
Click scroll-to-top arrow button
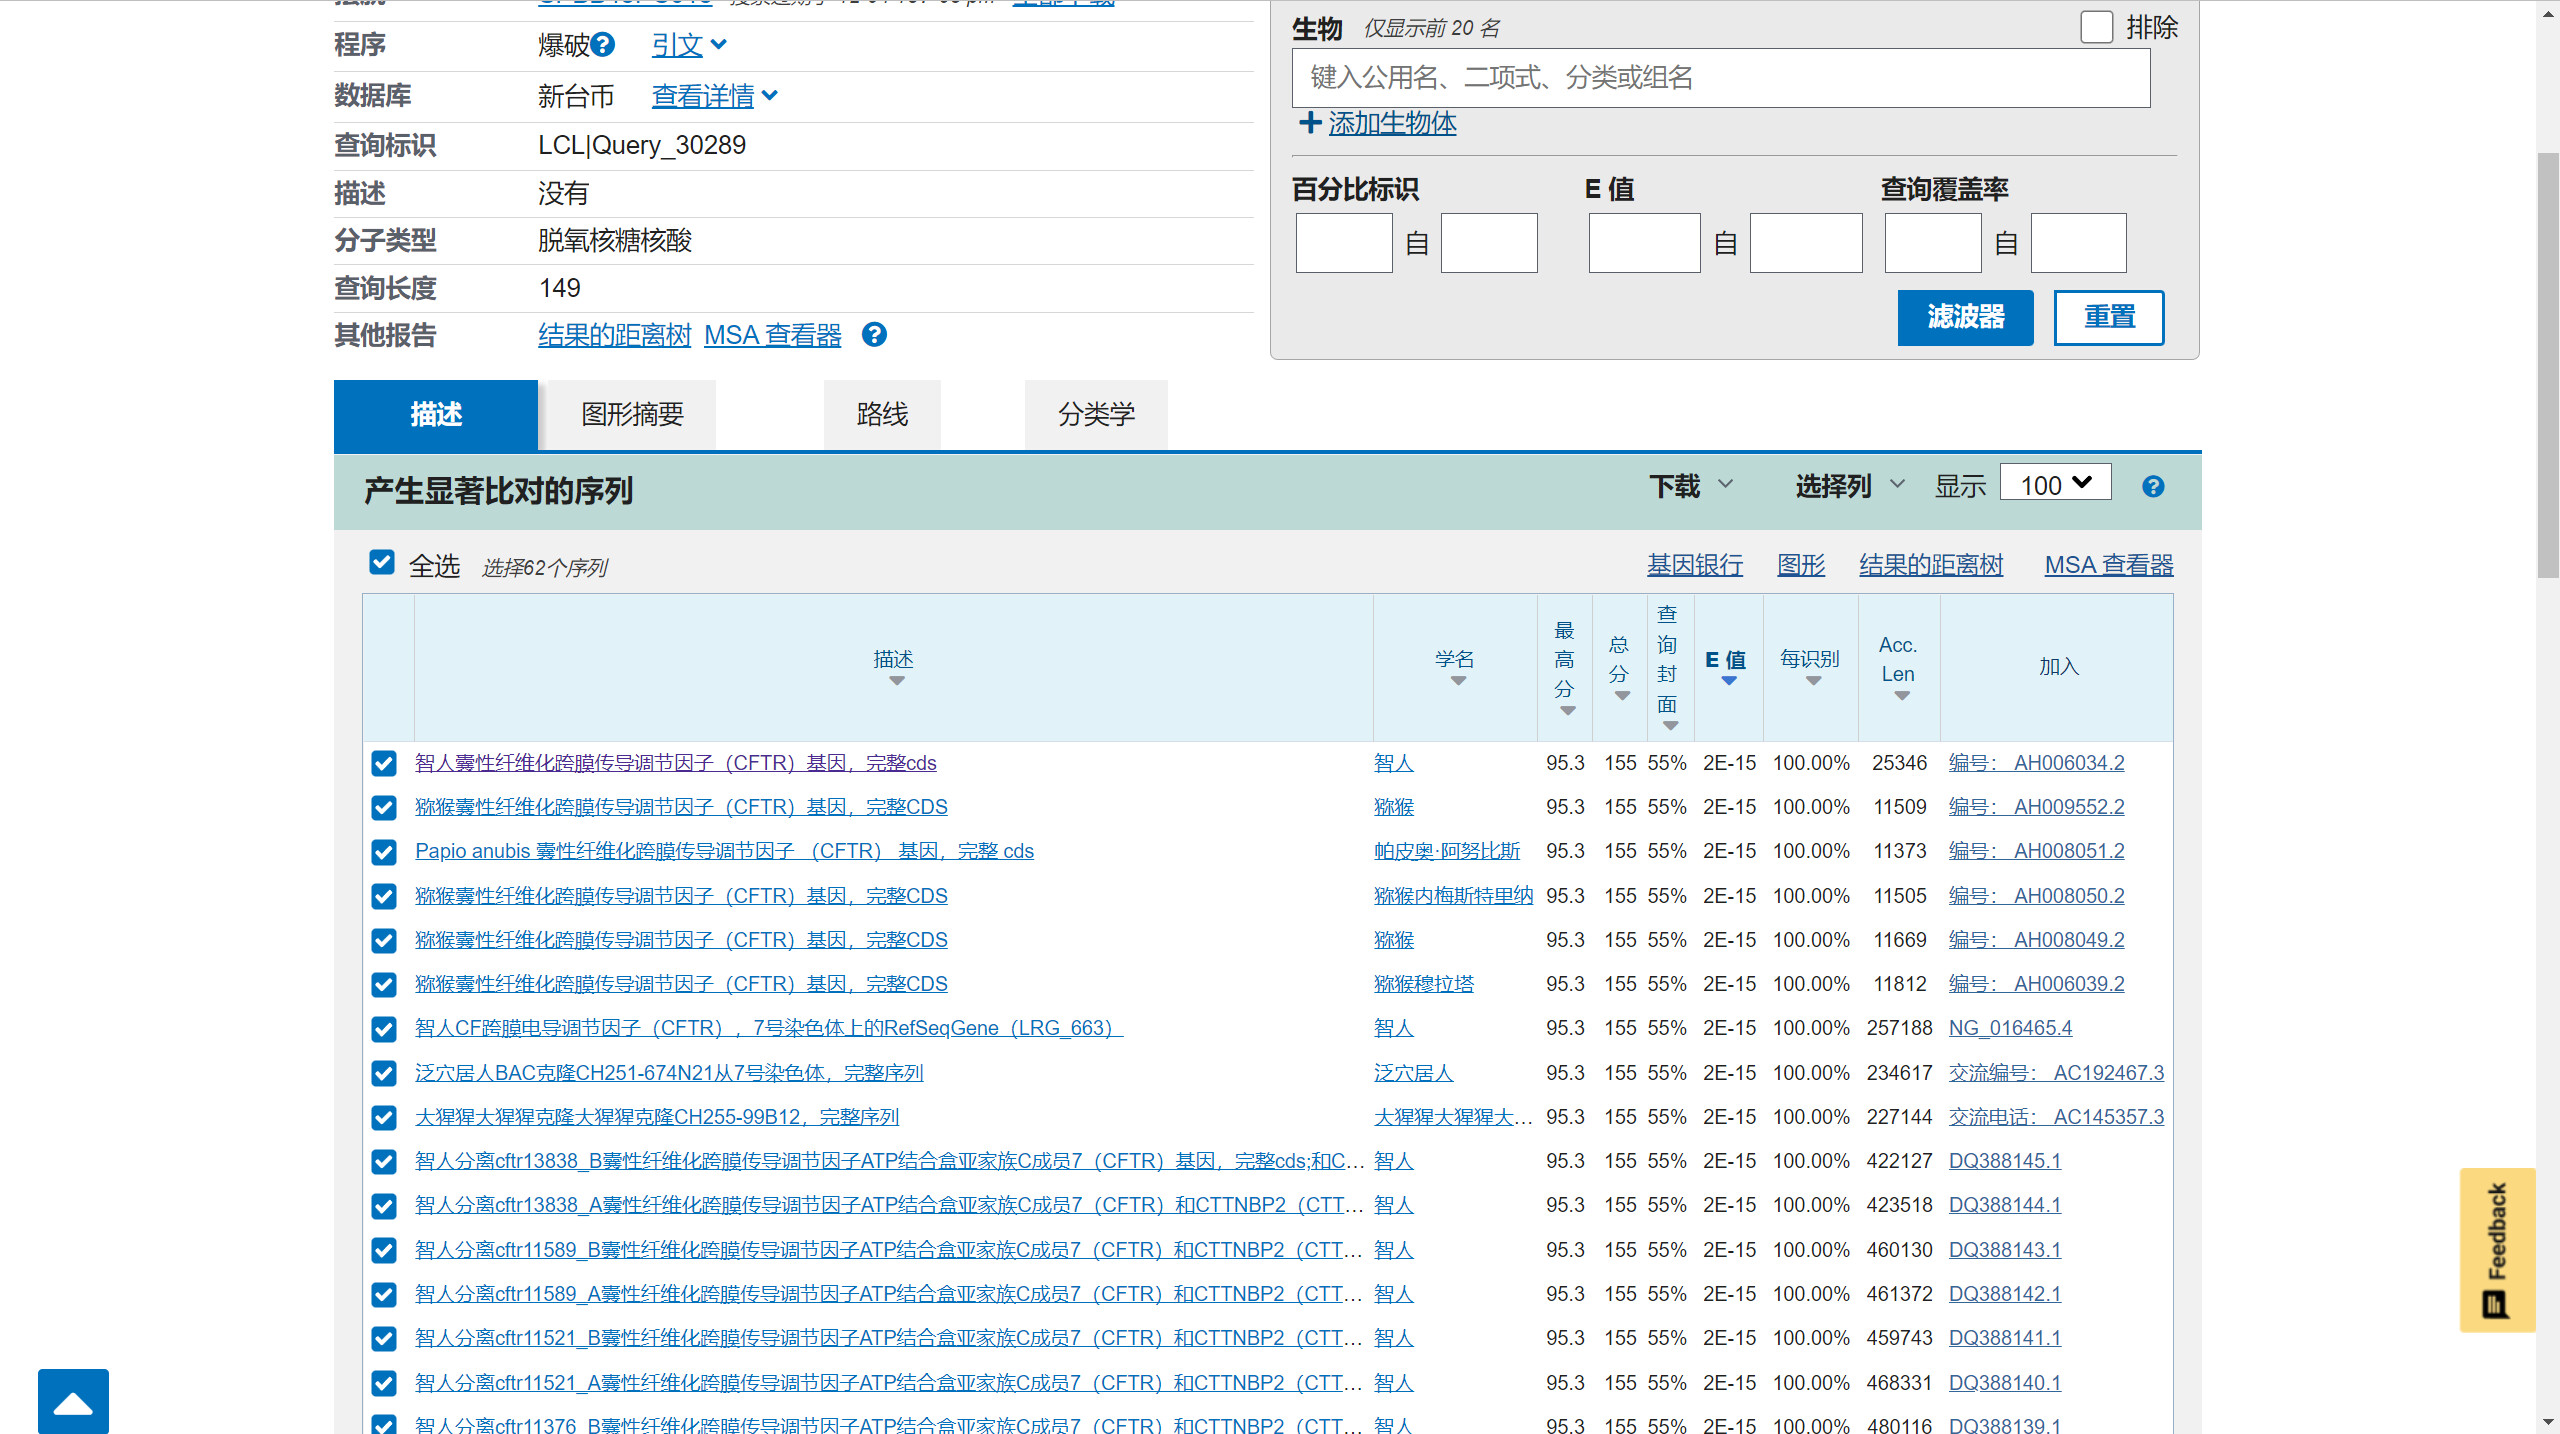pos(74,1401)
